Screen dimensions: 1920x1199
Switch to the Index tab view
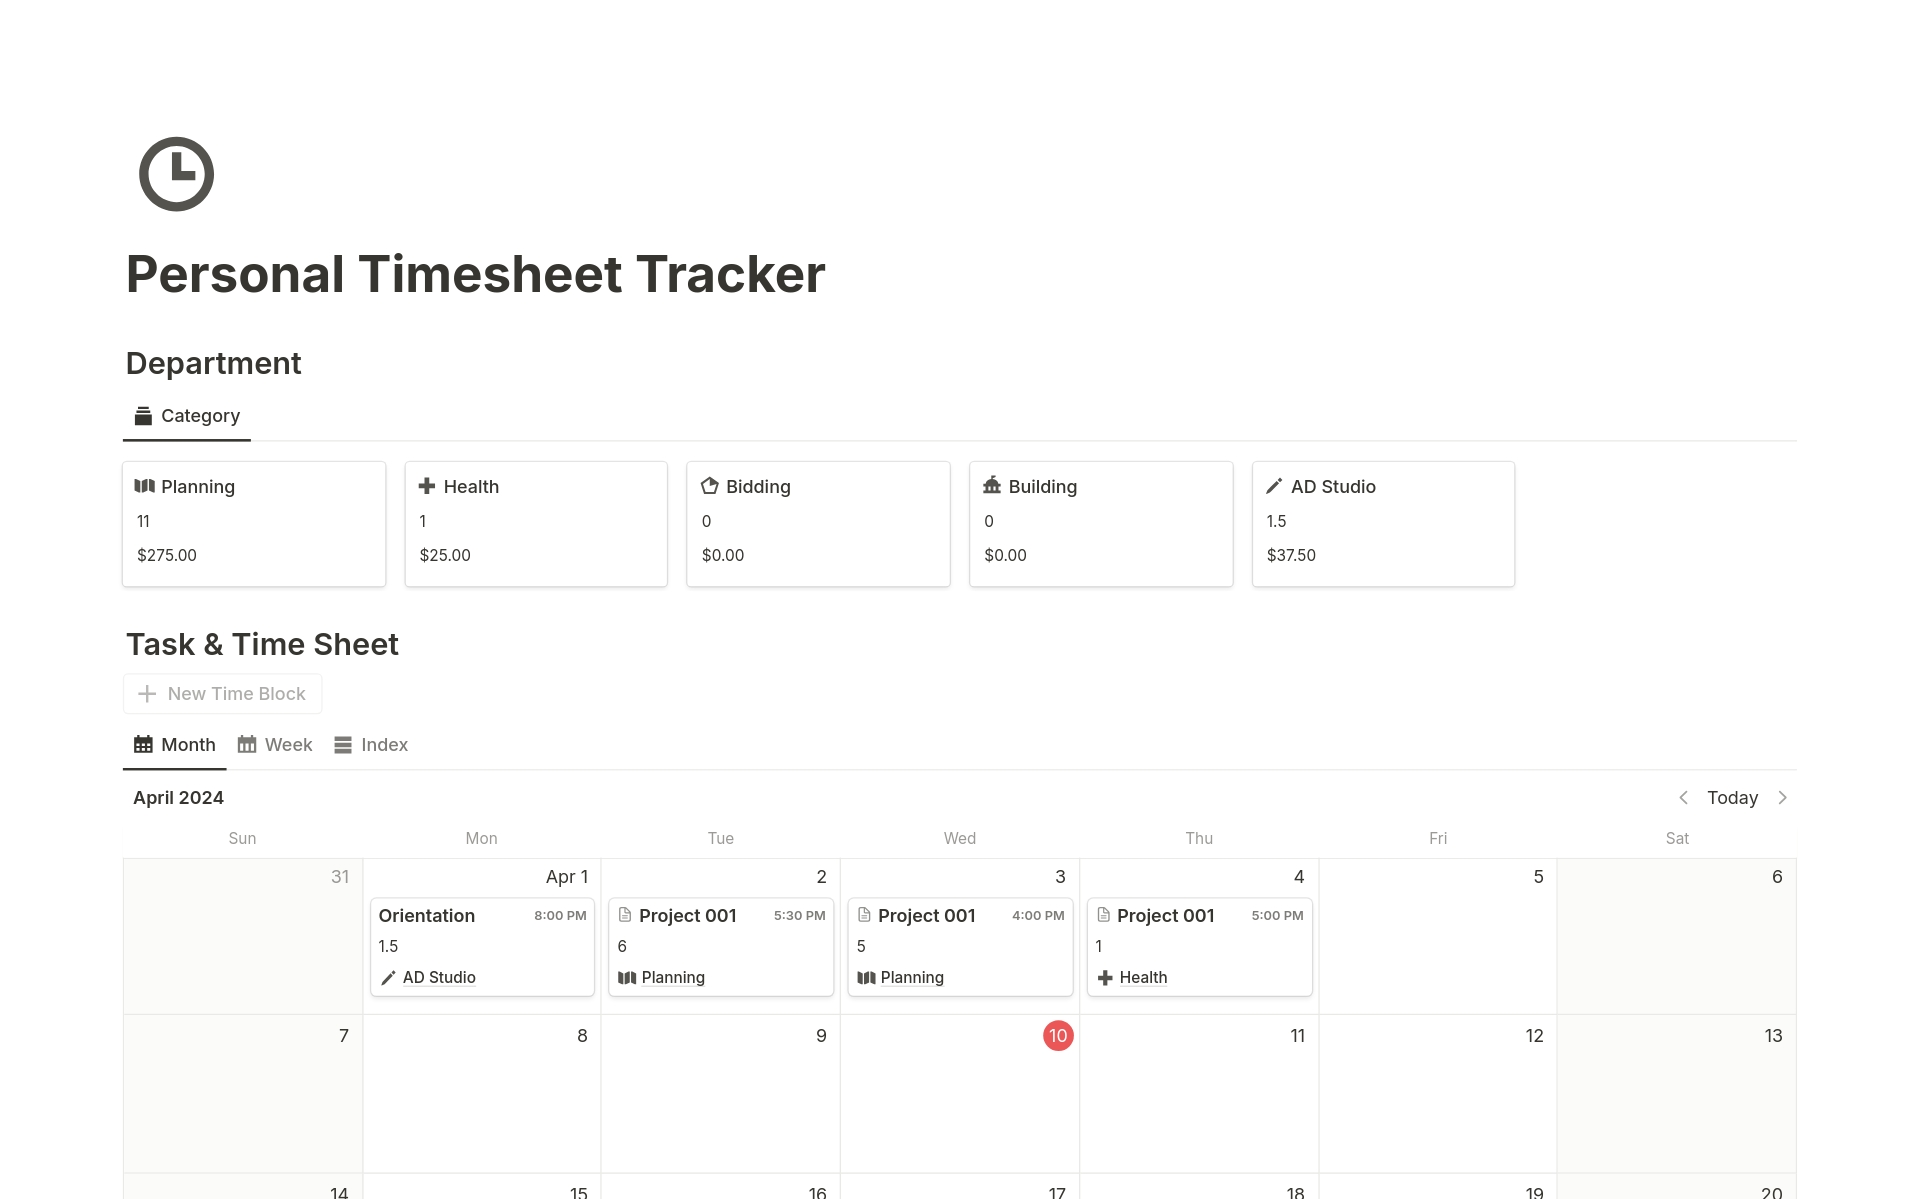pos(370,745)
